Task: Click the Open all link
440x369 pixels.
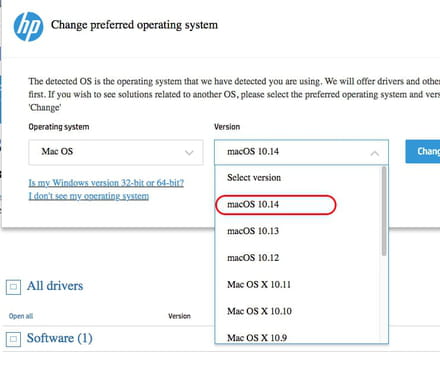Action: (21, 316)
